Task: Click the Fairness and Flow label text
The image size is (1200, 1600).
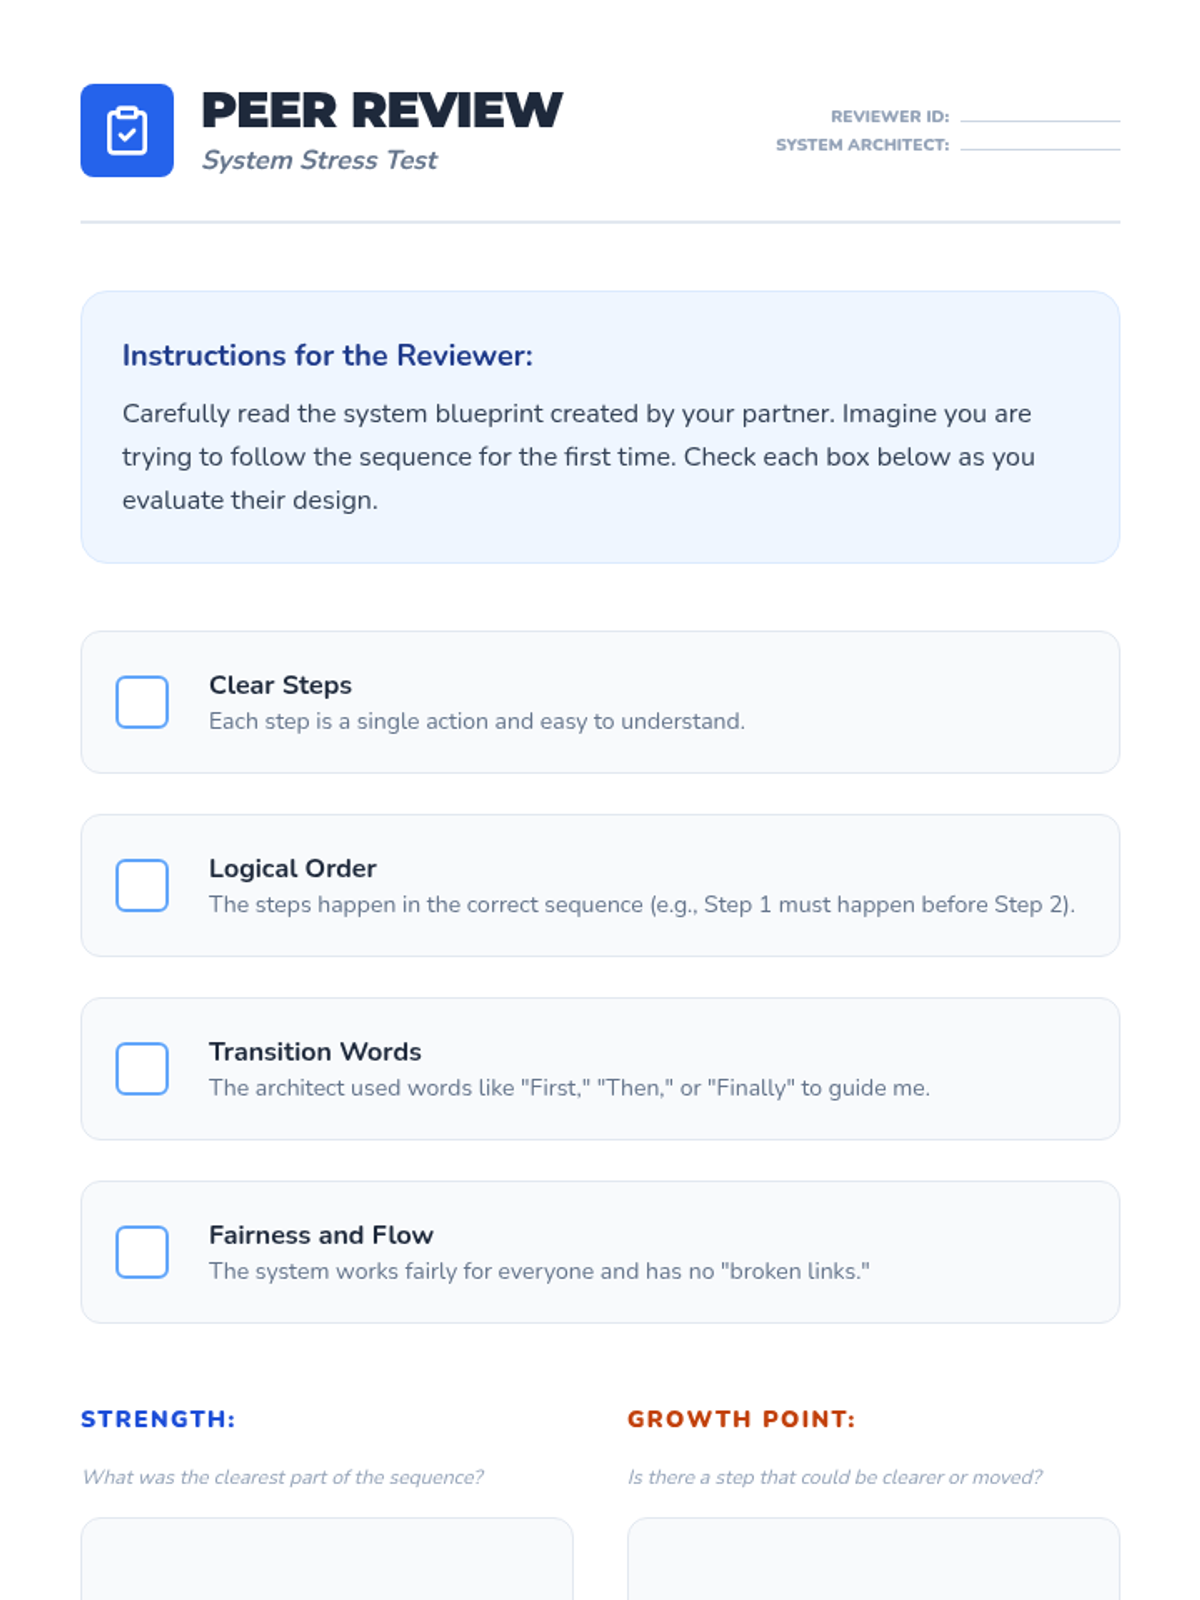Action: coord(321,1235)
